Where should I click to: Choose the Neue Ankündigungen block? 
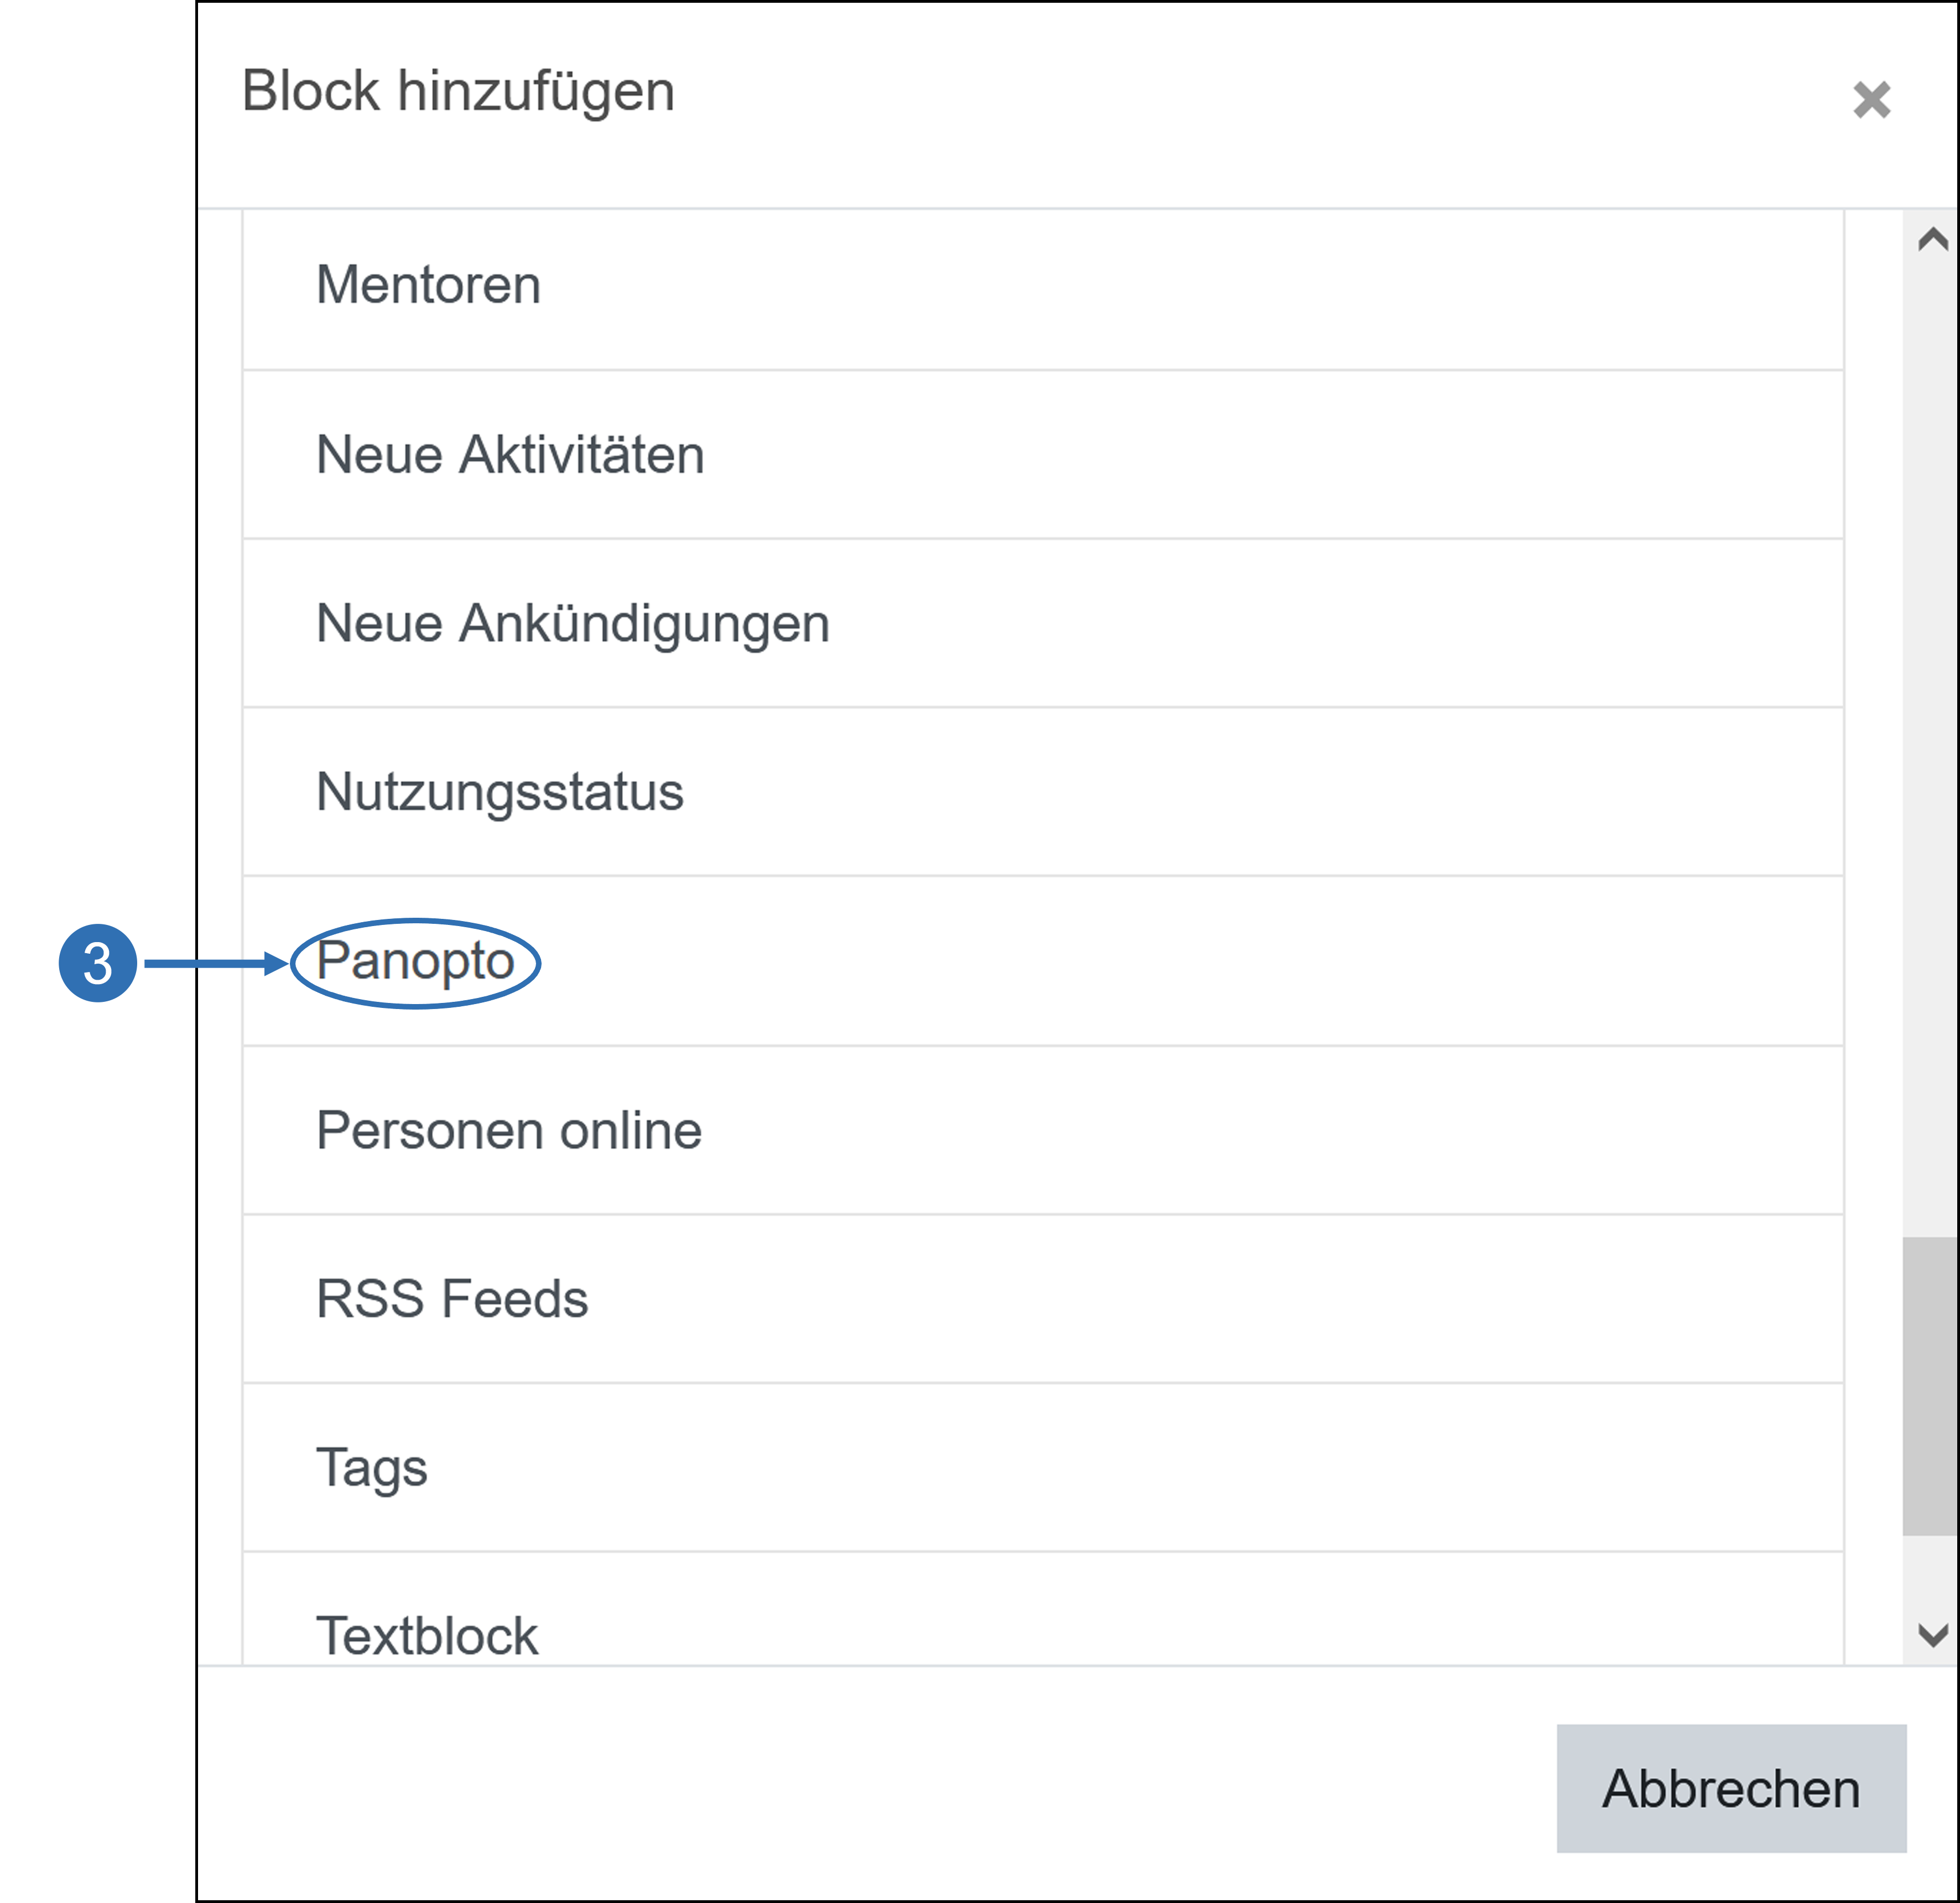tap(1043, 624)
